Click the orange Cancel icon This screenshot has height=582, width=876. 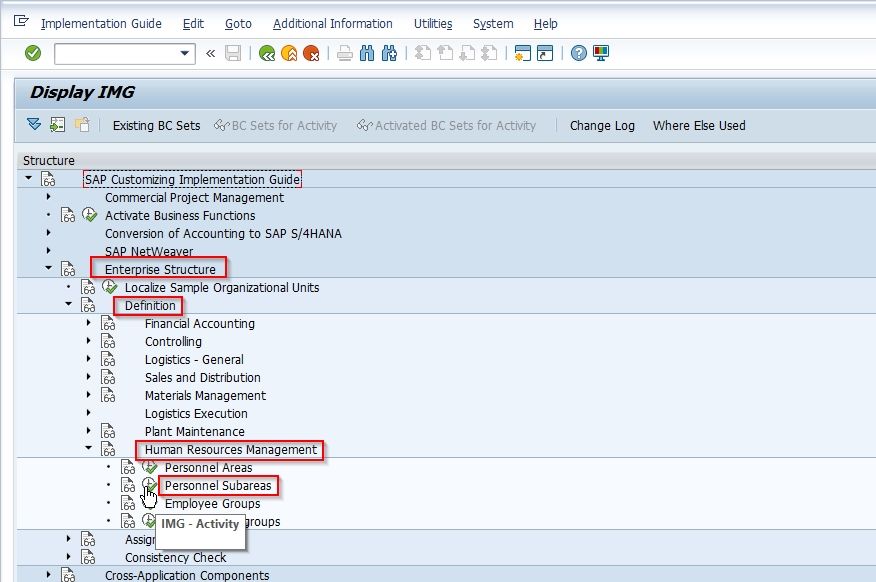(x=311, y=53)
